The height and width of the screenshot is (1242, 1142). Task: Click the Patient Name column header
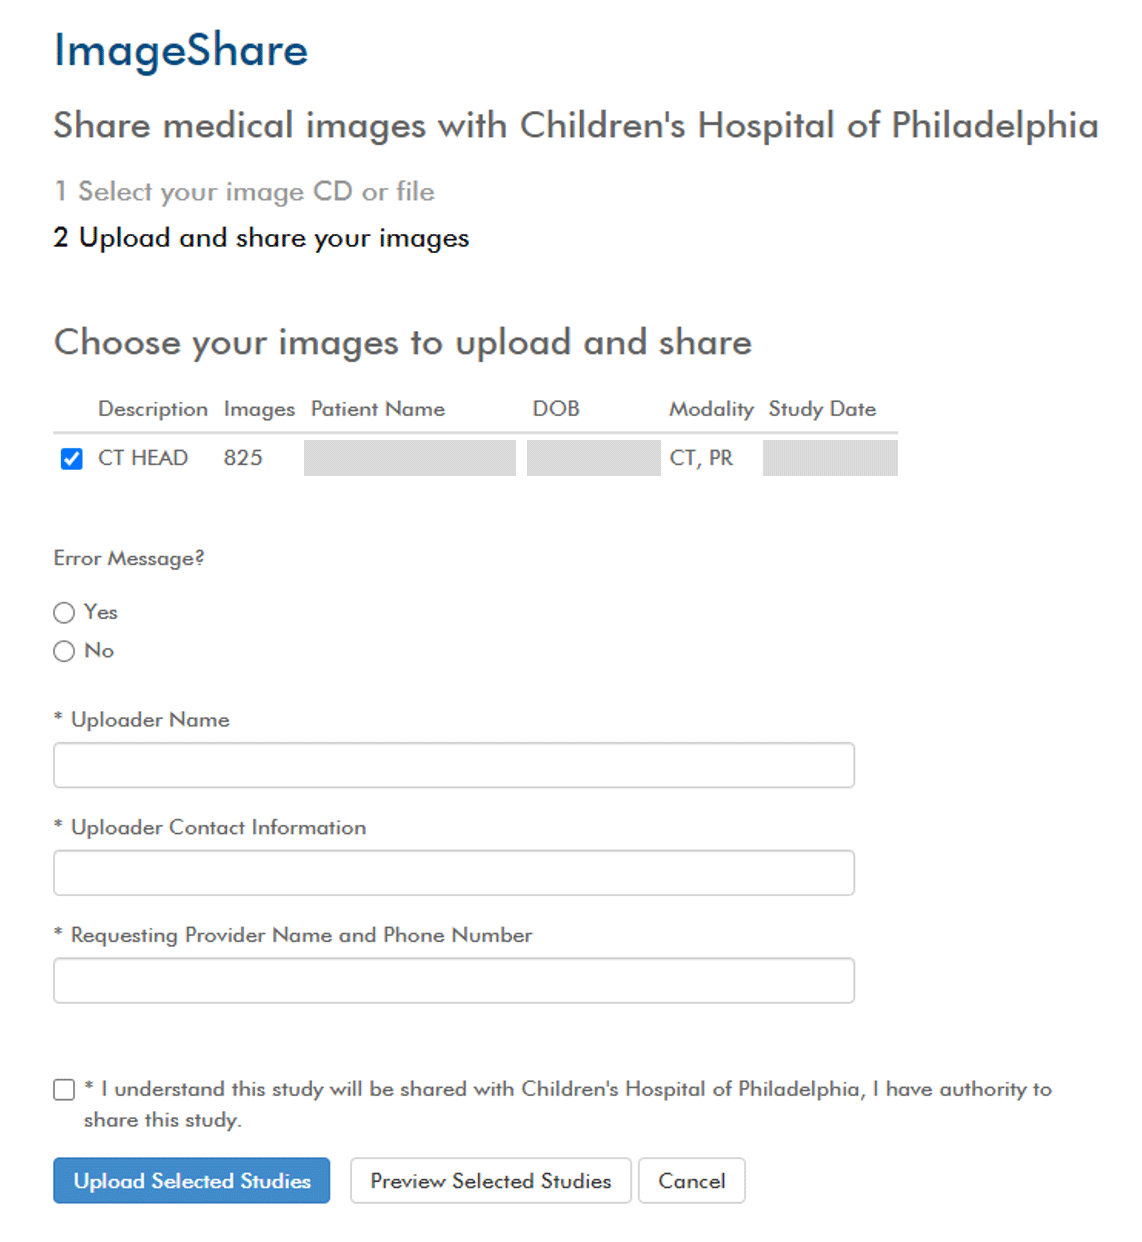pyautogui.click(x=378, y=409)
